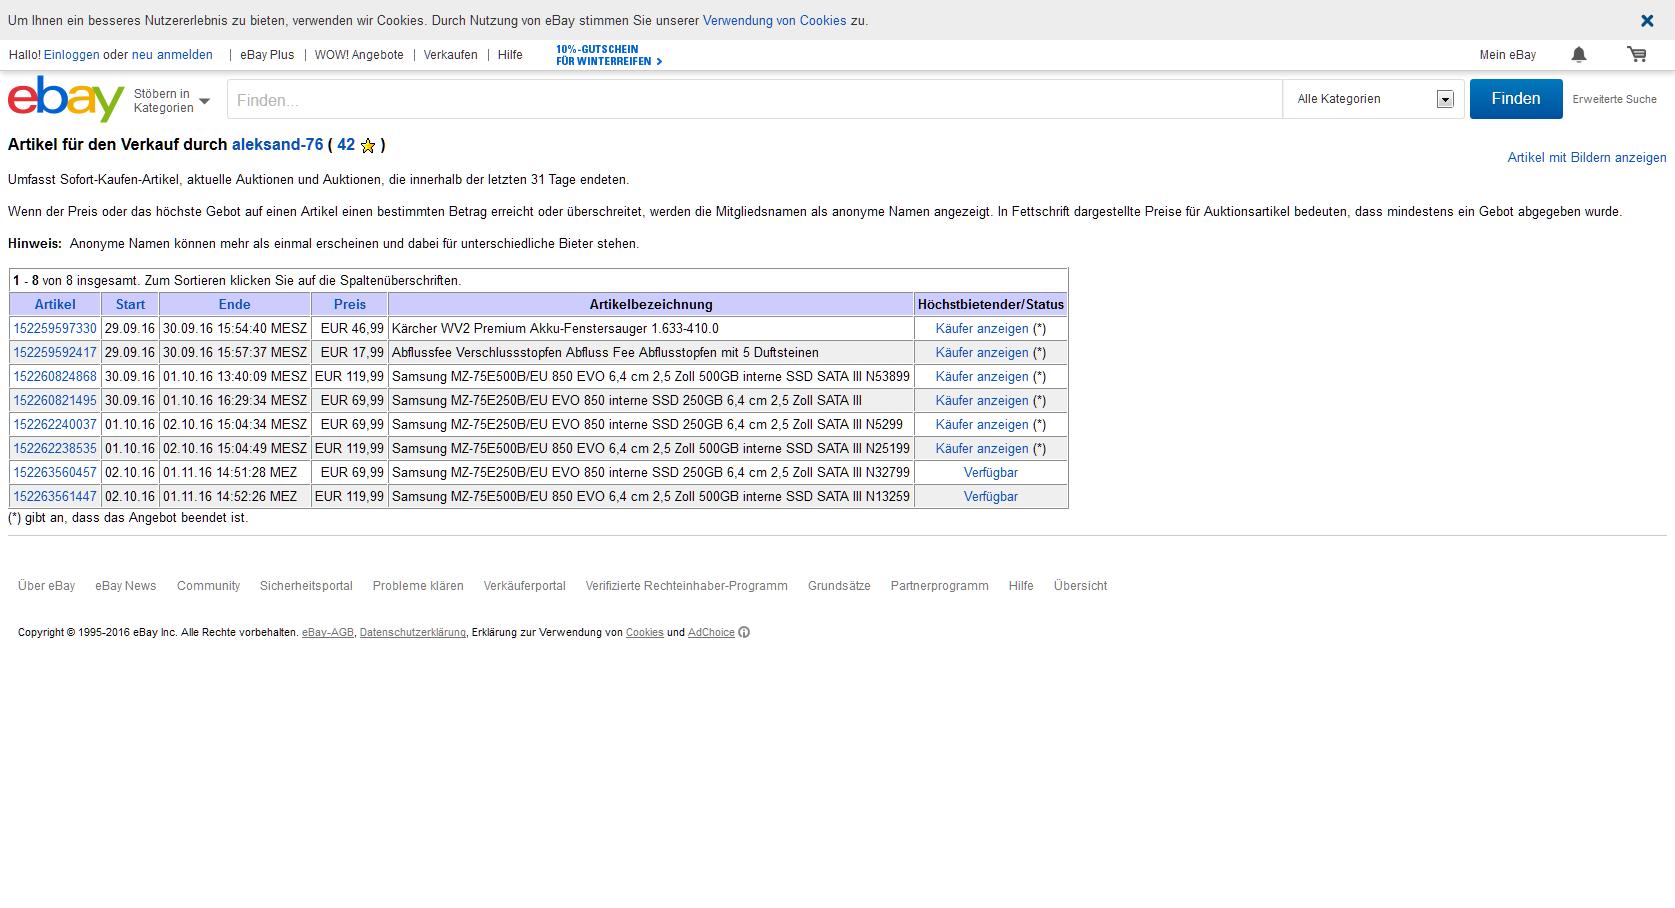Open Datenschutzerklärung link

tap(413, 632)
